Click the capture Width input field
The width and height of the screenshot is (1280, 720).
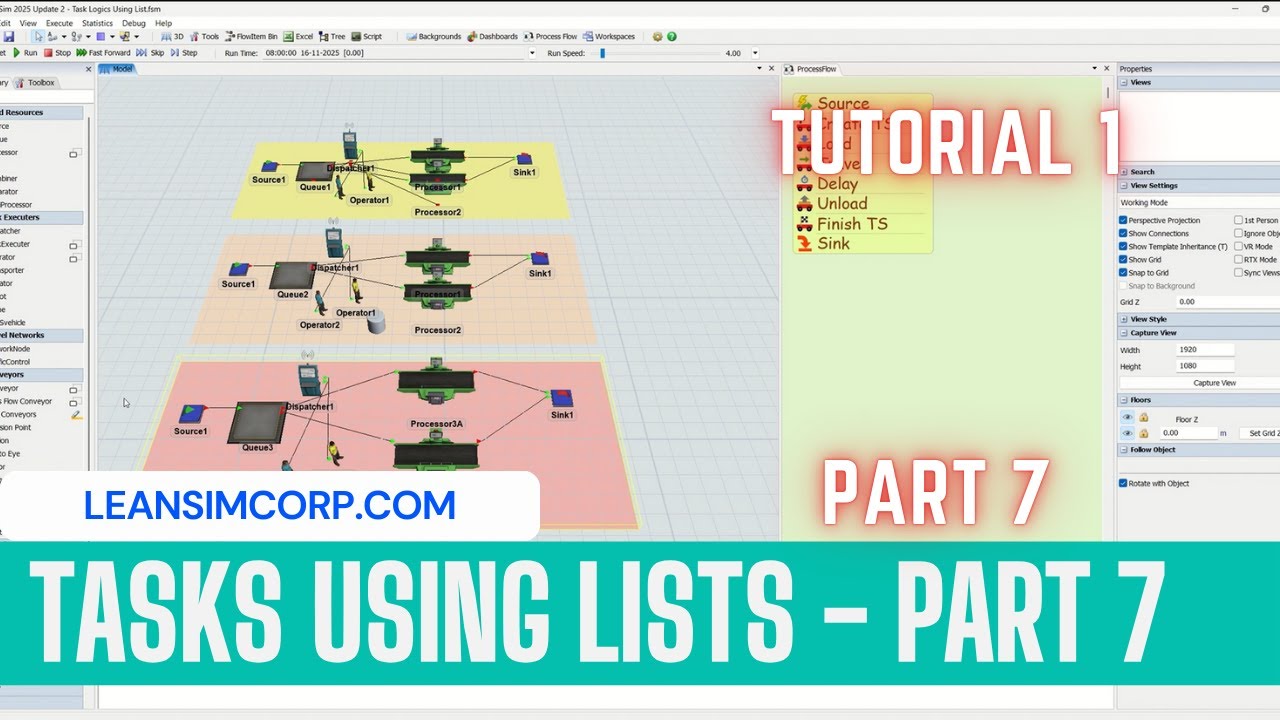click(1205, 350)
